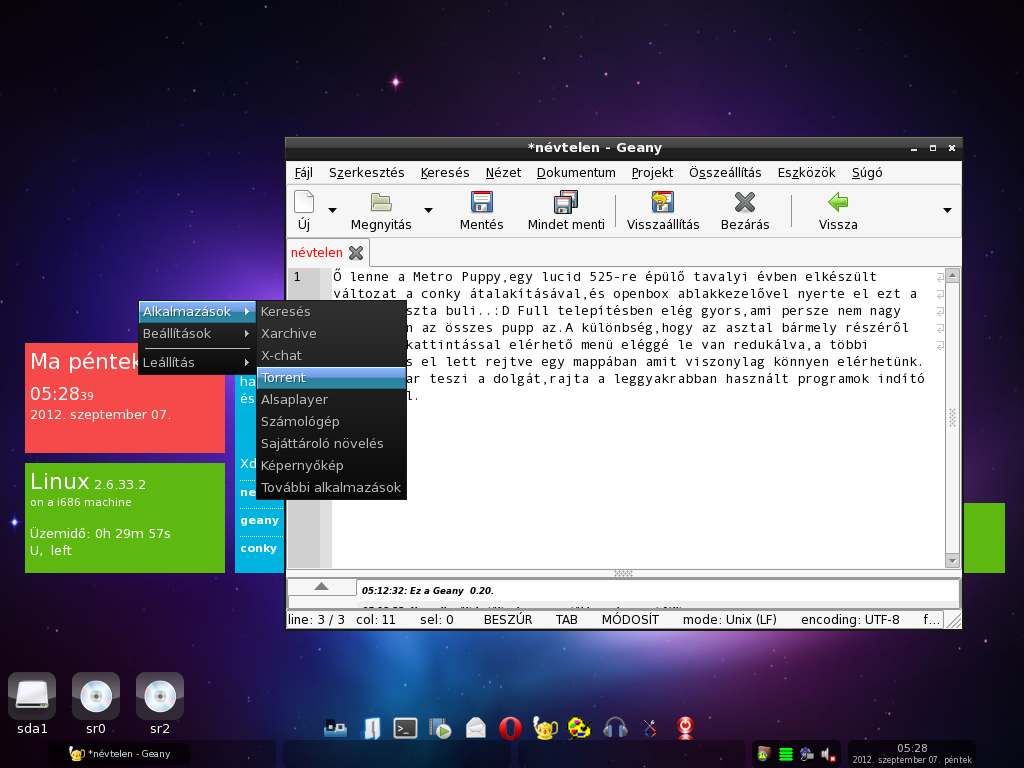Expand the Beállítások submenu
Screen dimensions: 1024x768
(197, 334)
